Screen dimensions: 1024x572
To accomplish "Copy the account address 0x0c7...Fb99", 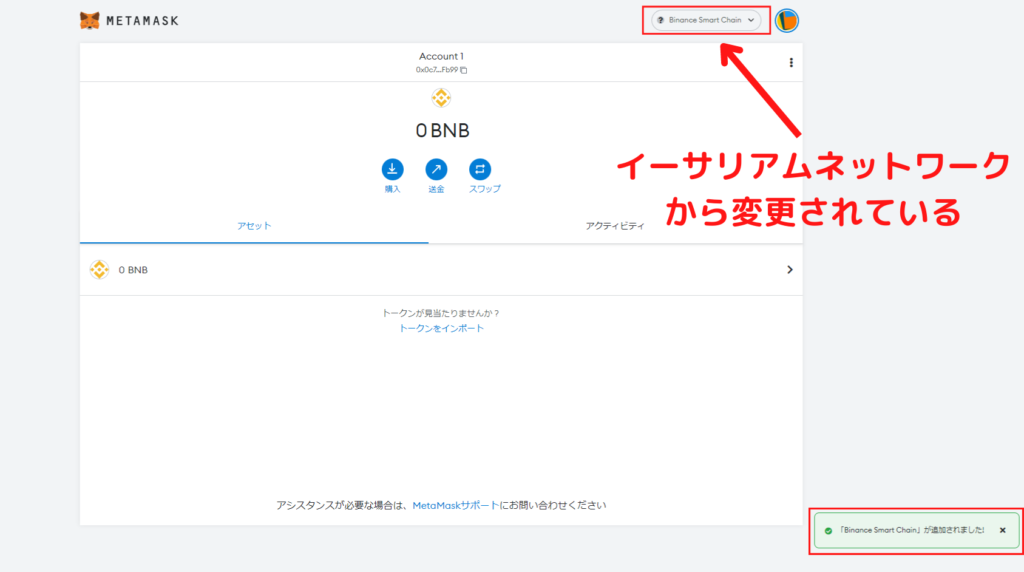I will (441, 70).
